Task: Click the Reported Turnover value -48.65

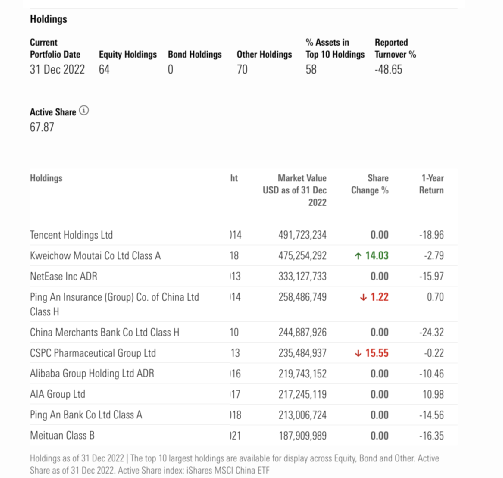Action: click(x=388, y=69)
